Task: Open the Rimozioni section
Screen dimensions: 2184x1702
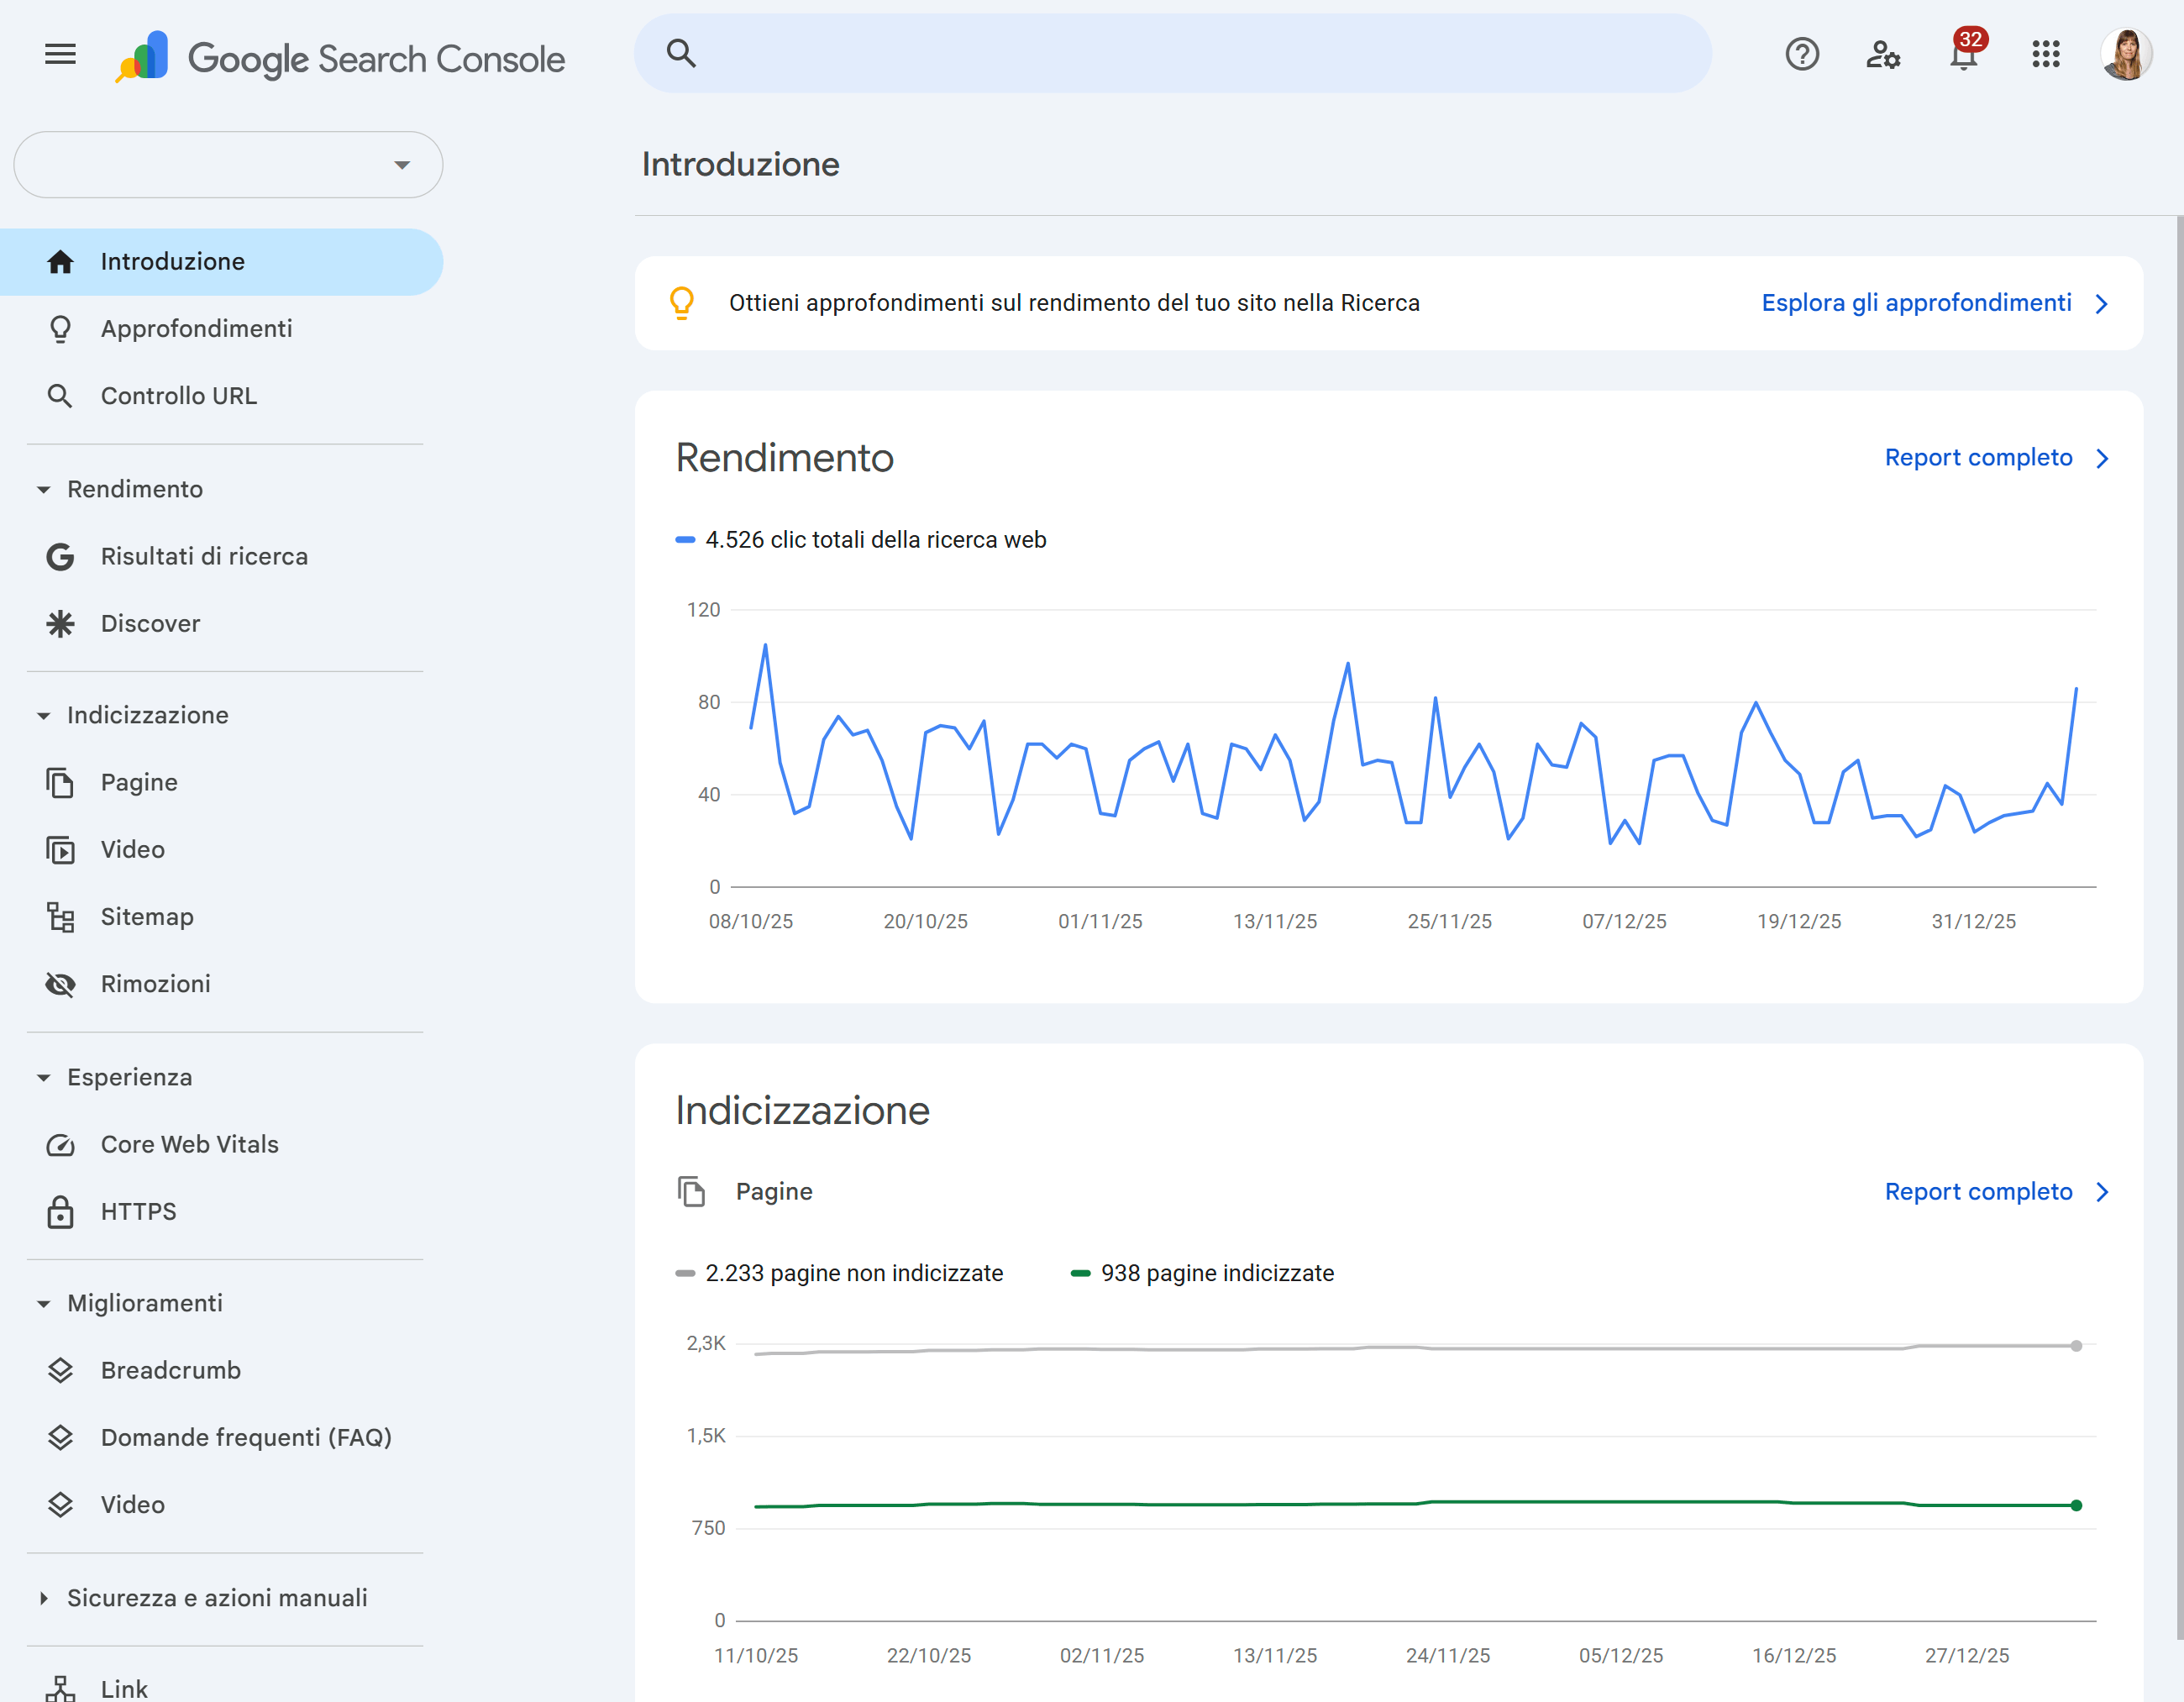Action: (155, 983)
